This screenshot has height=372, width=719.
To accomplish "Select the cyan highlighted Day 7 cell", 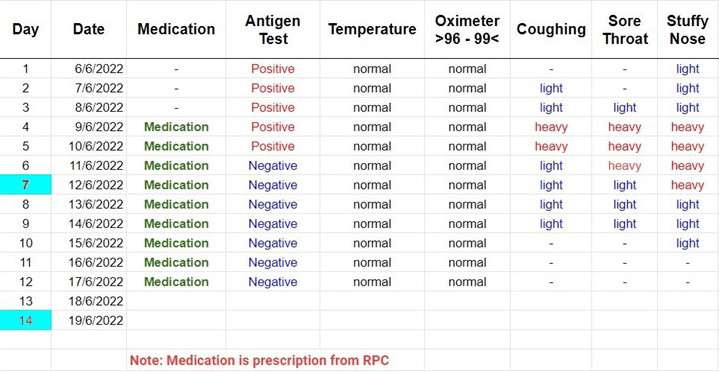I will 26,185.
